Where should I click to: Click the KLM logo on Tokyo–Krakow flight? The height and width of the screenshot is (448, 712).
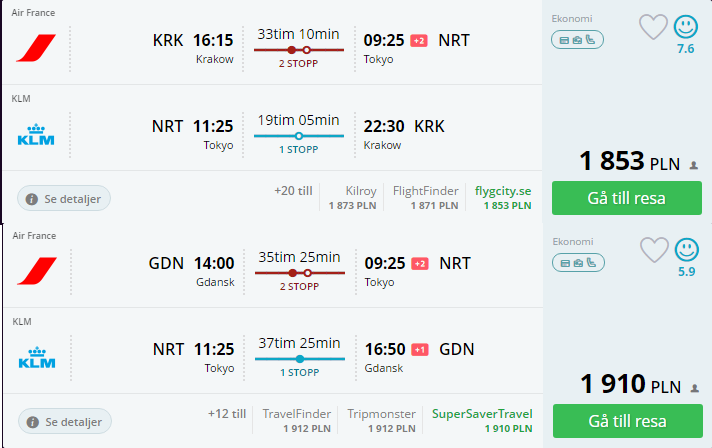point(36,134)
